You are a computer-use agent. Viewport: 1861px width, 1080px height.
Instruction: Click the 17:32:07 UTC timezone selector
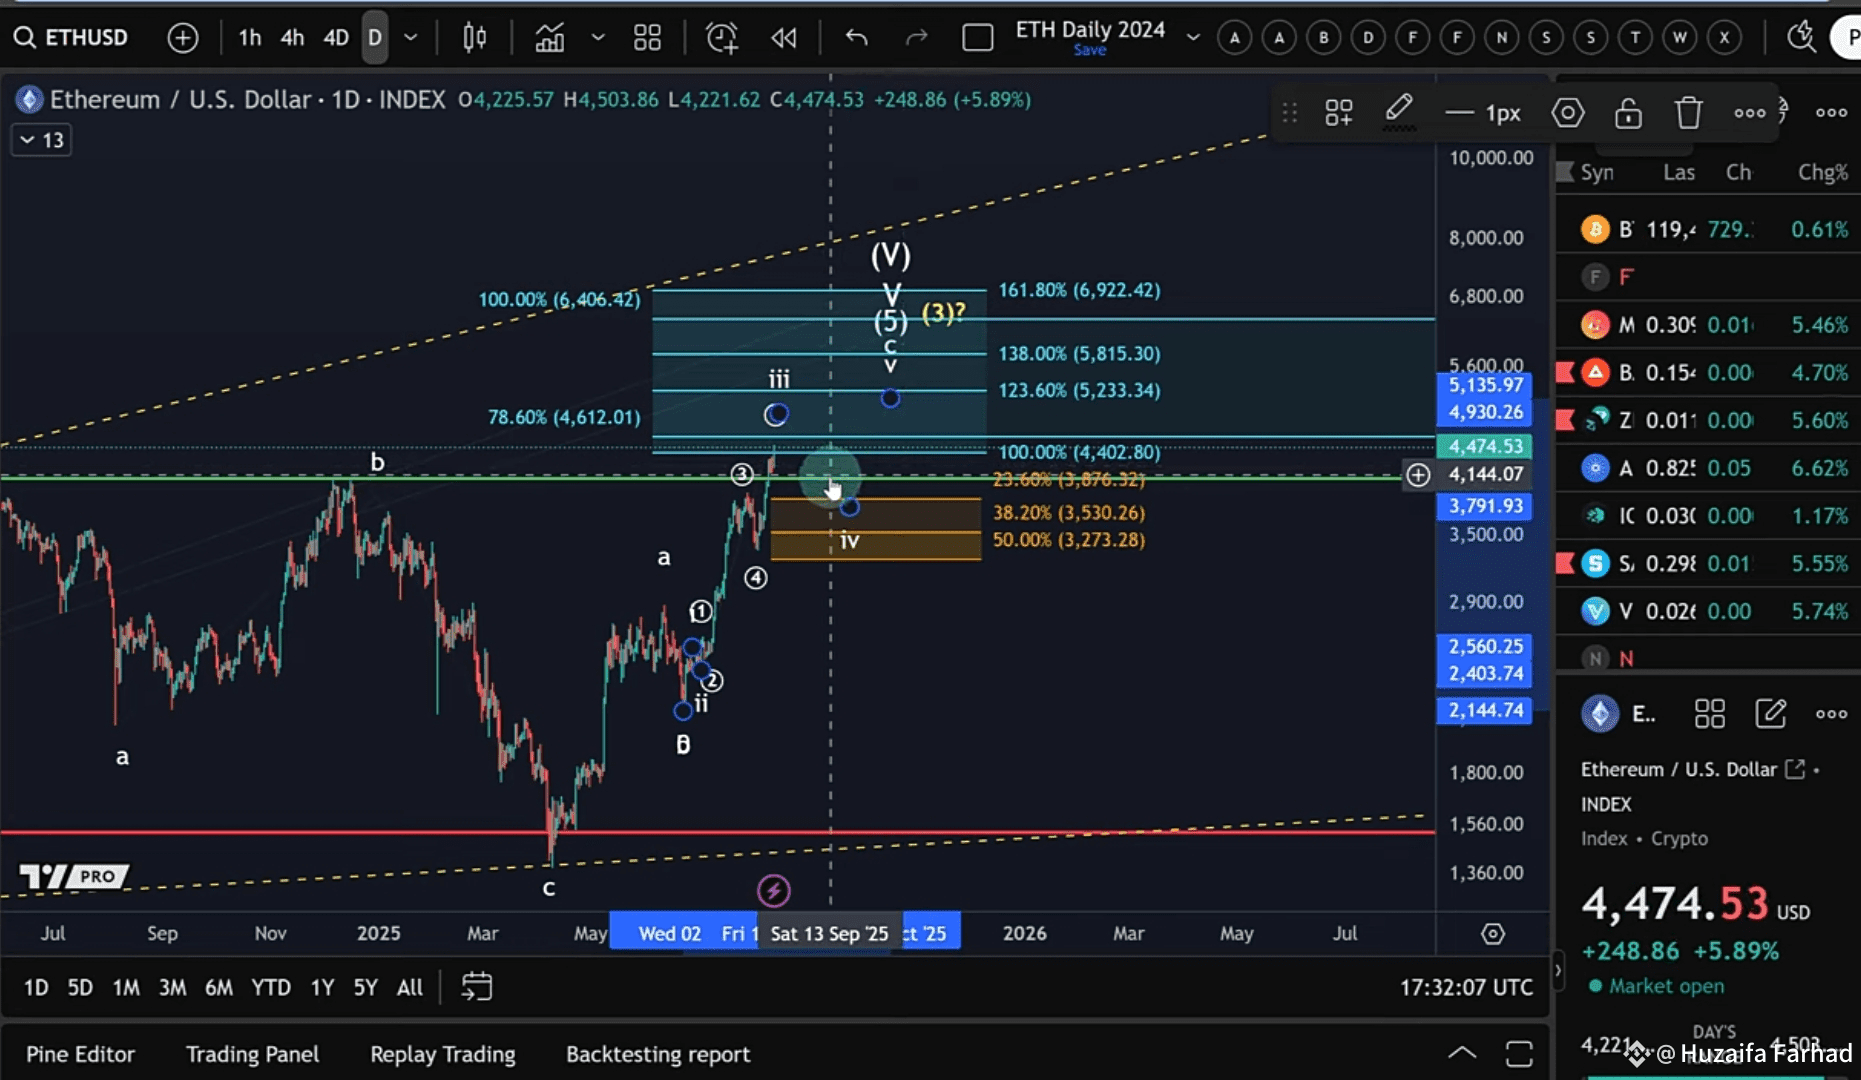coord(1466,988)
